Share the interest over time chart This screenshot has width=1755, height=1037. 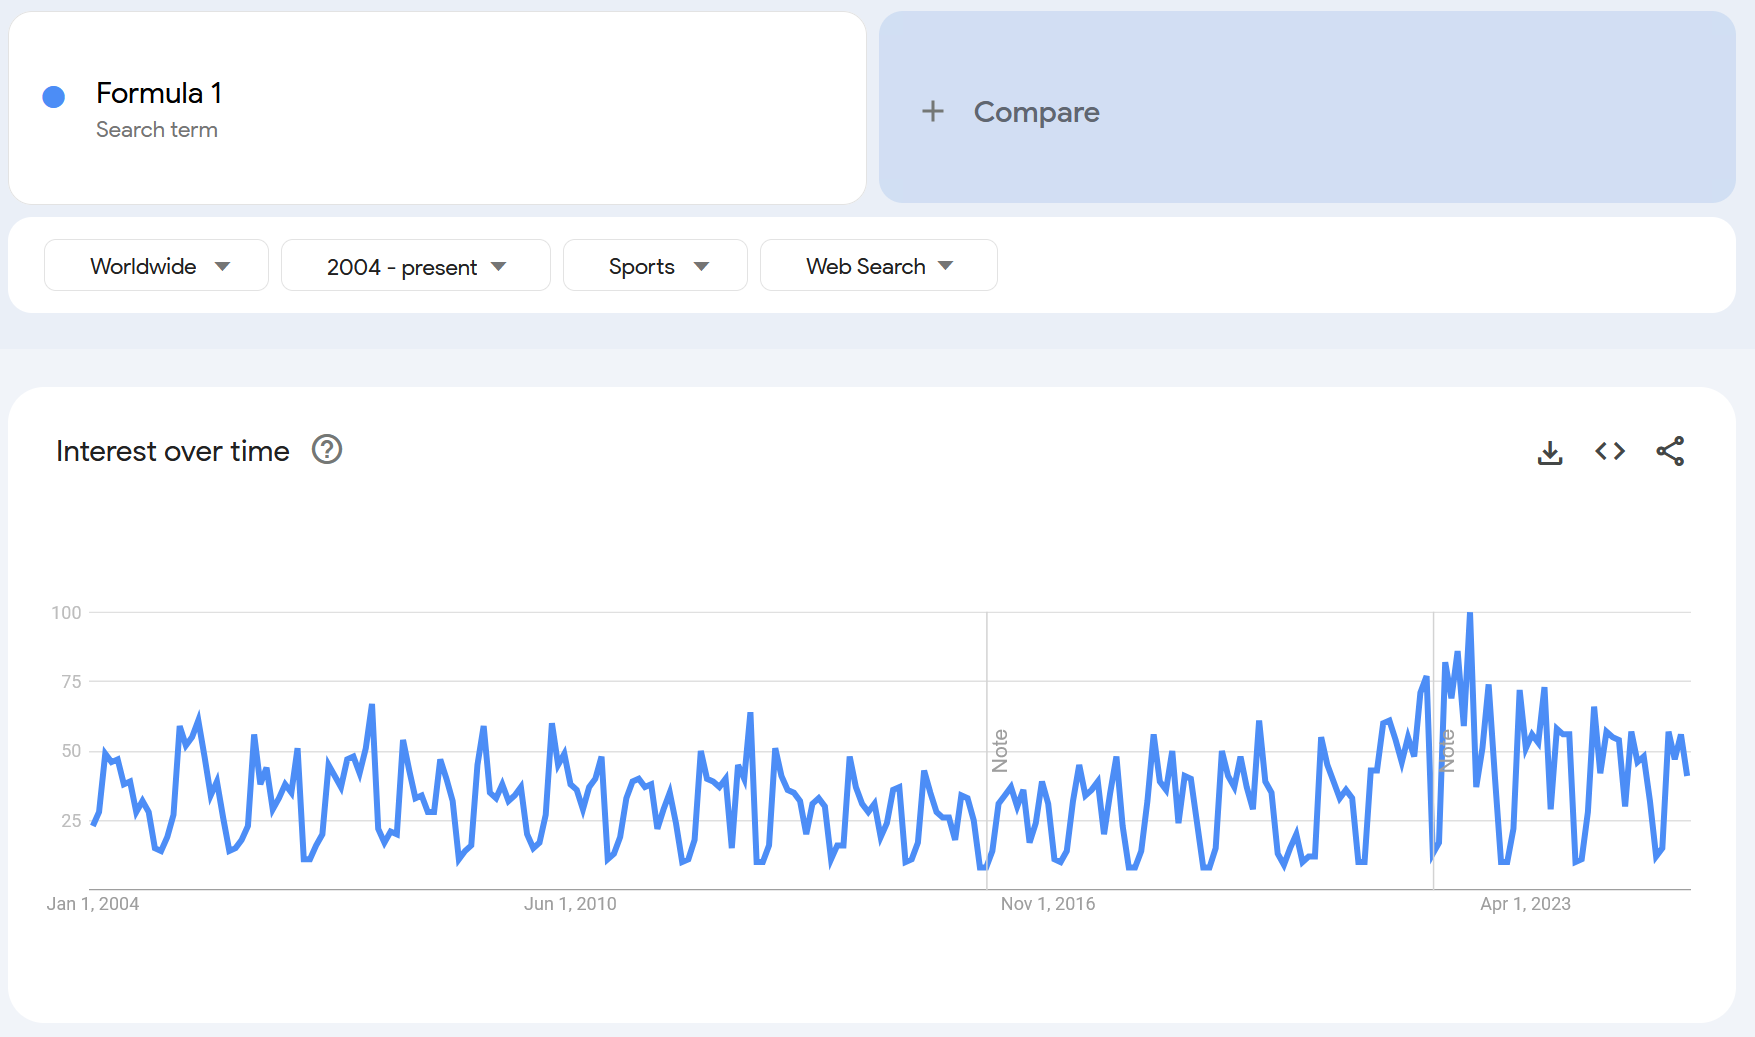pyautogui.click(x=1670, y=451)
